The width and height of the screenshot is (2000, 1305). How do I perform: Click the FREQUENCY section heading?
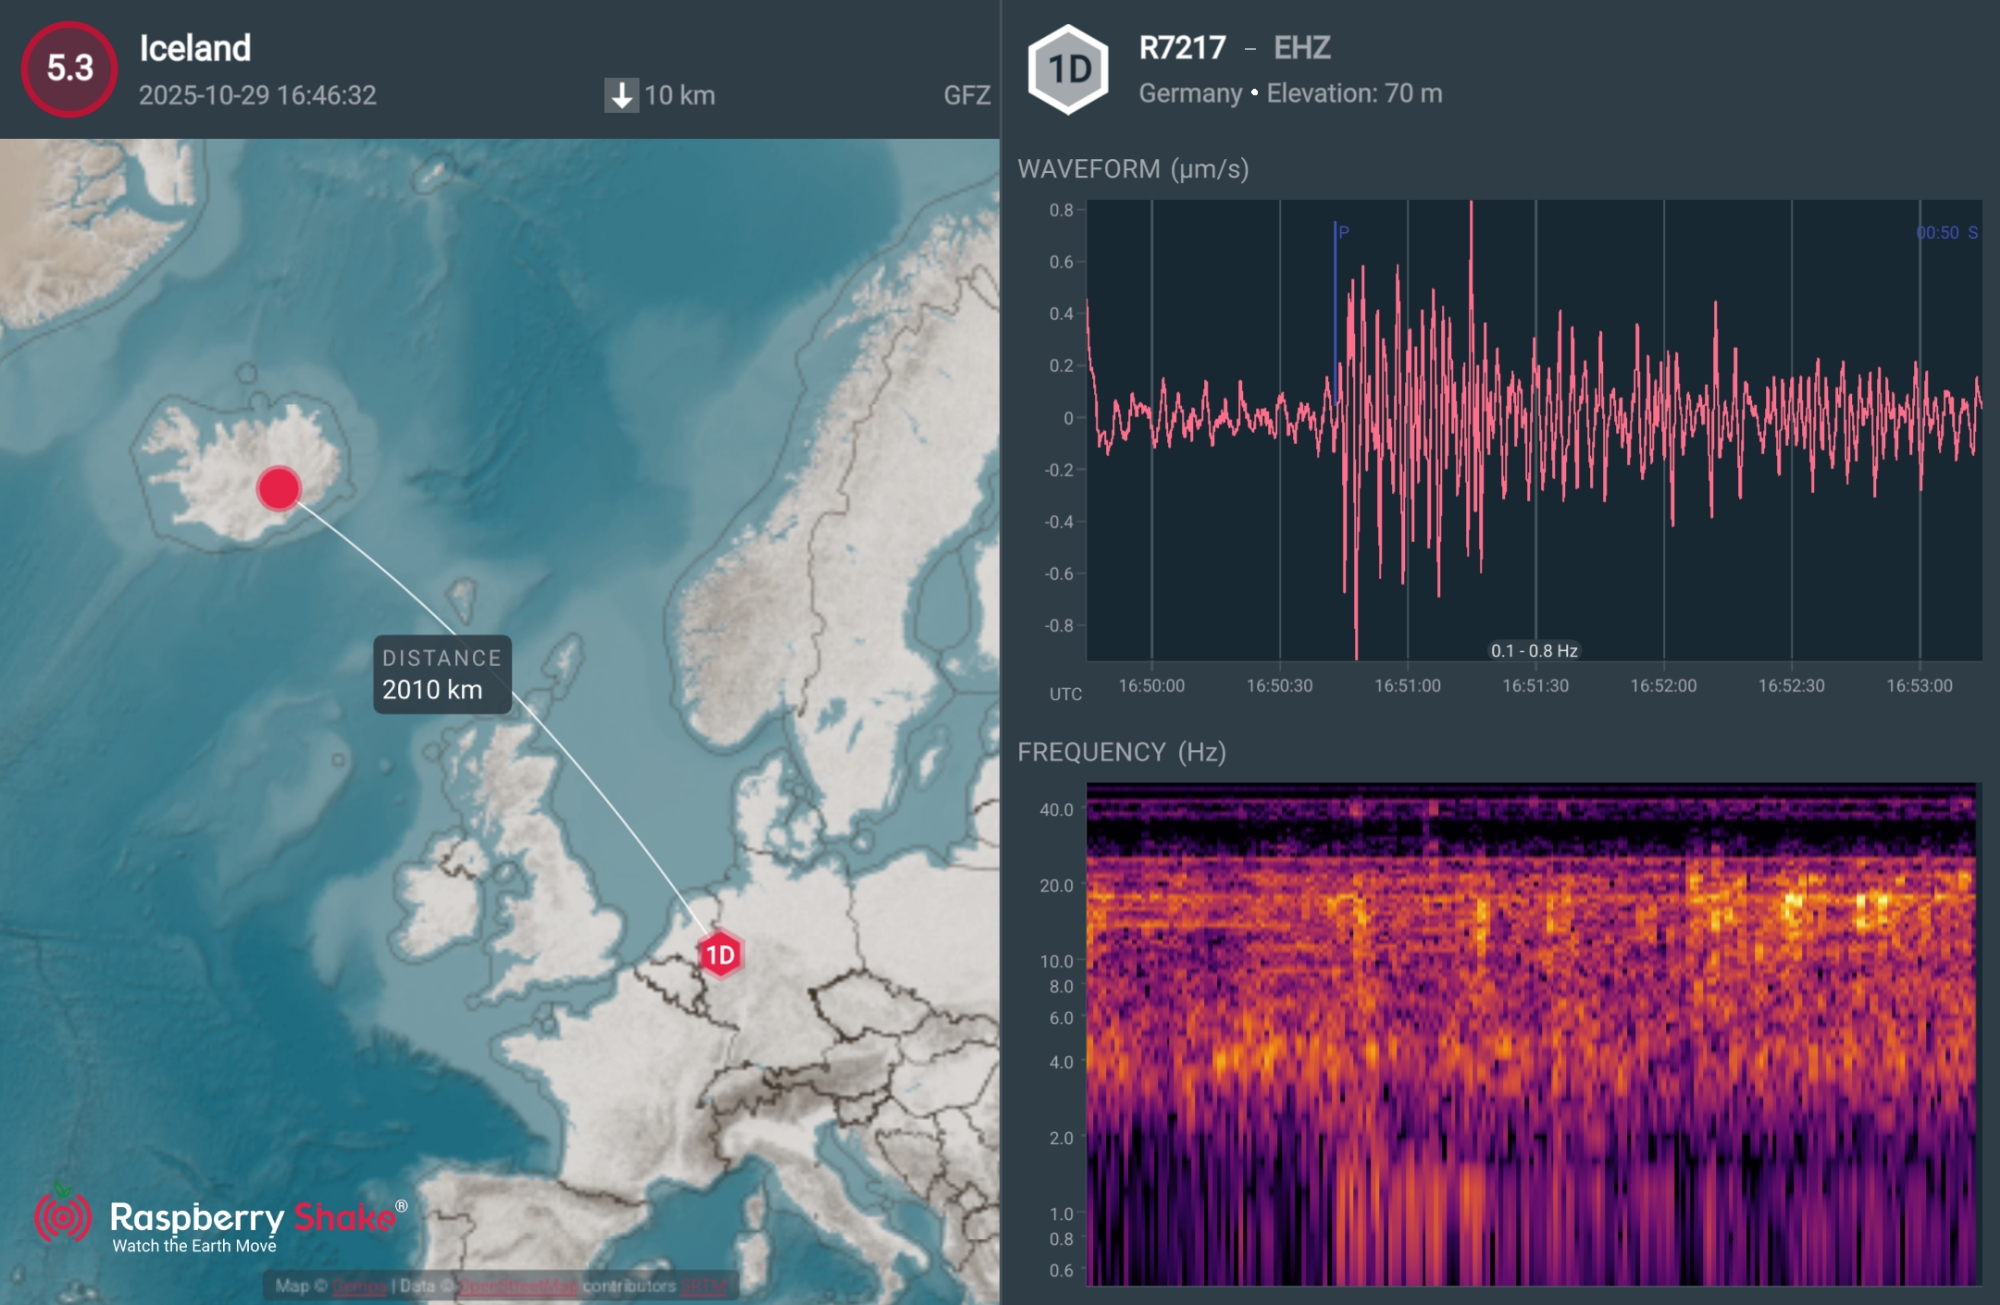(1121, 752)
